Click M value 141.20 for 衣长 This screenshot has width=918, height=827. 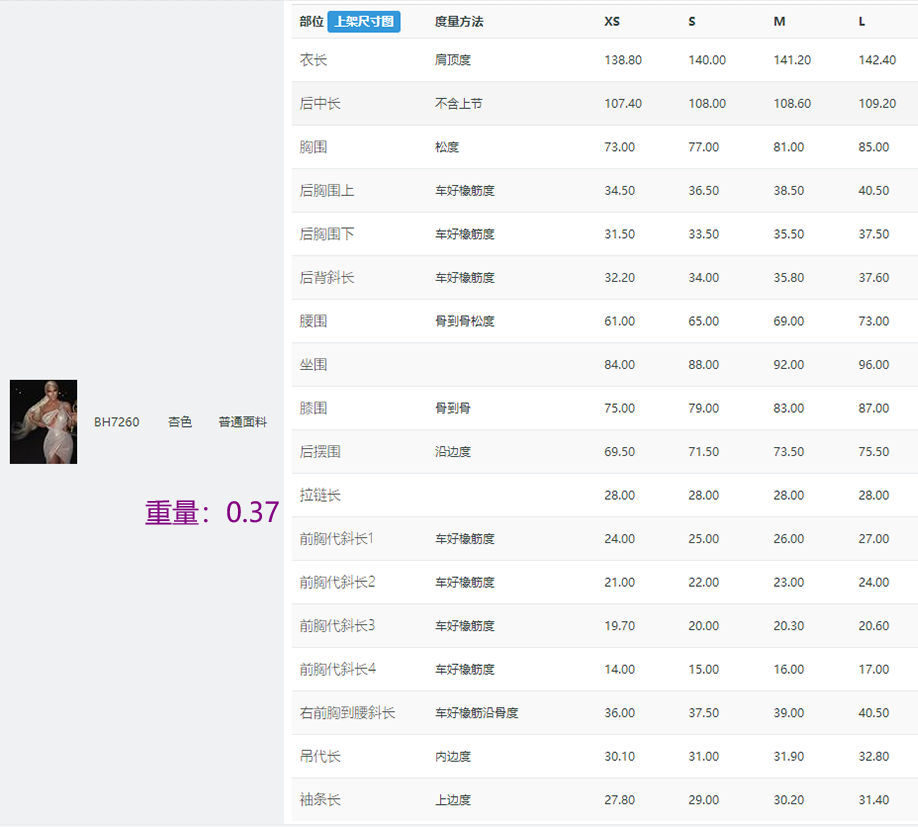coord(792,60)
